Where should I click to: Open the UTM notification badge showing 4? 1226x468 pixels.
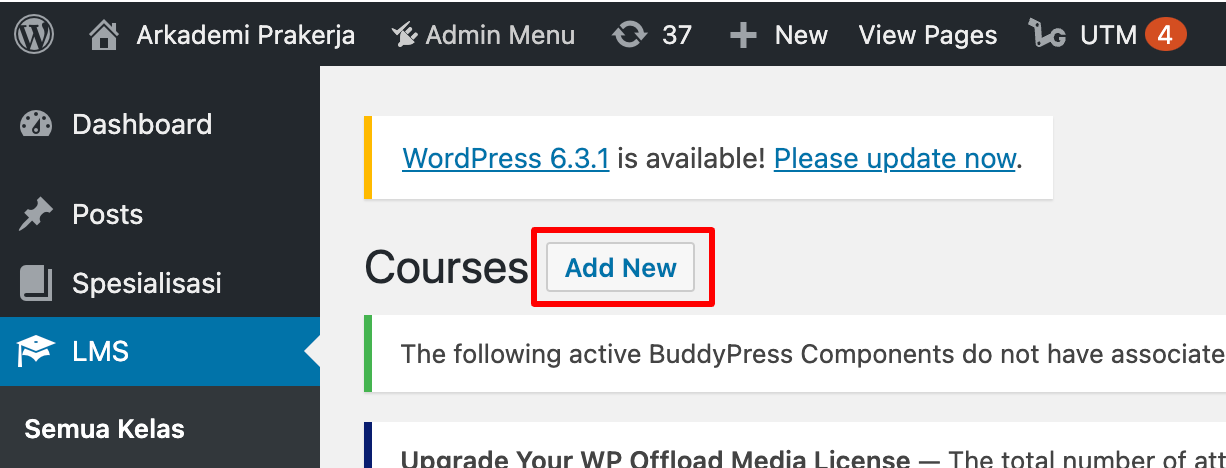(1165, 35)
